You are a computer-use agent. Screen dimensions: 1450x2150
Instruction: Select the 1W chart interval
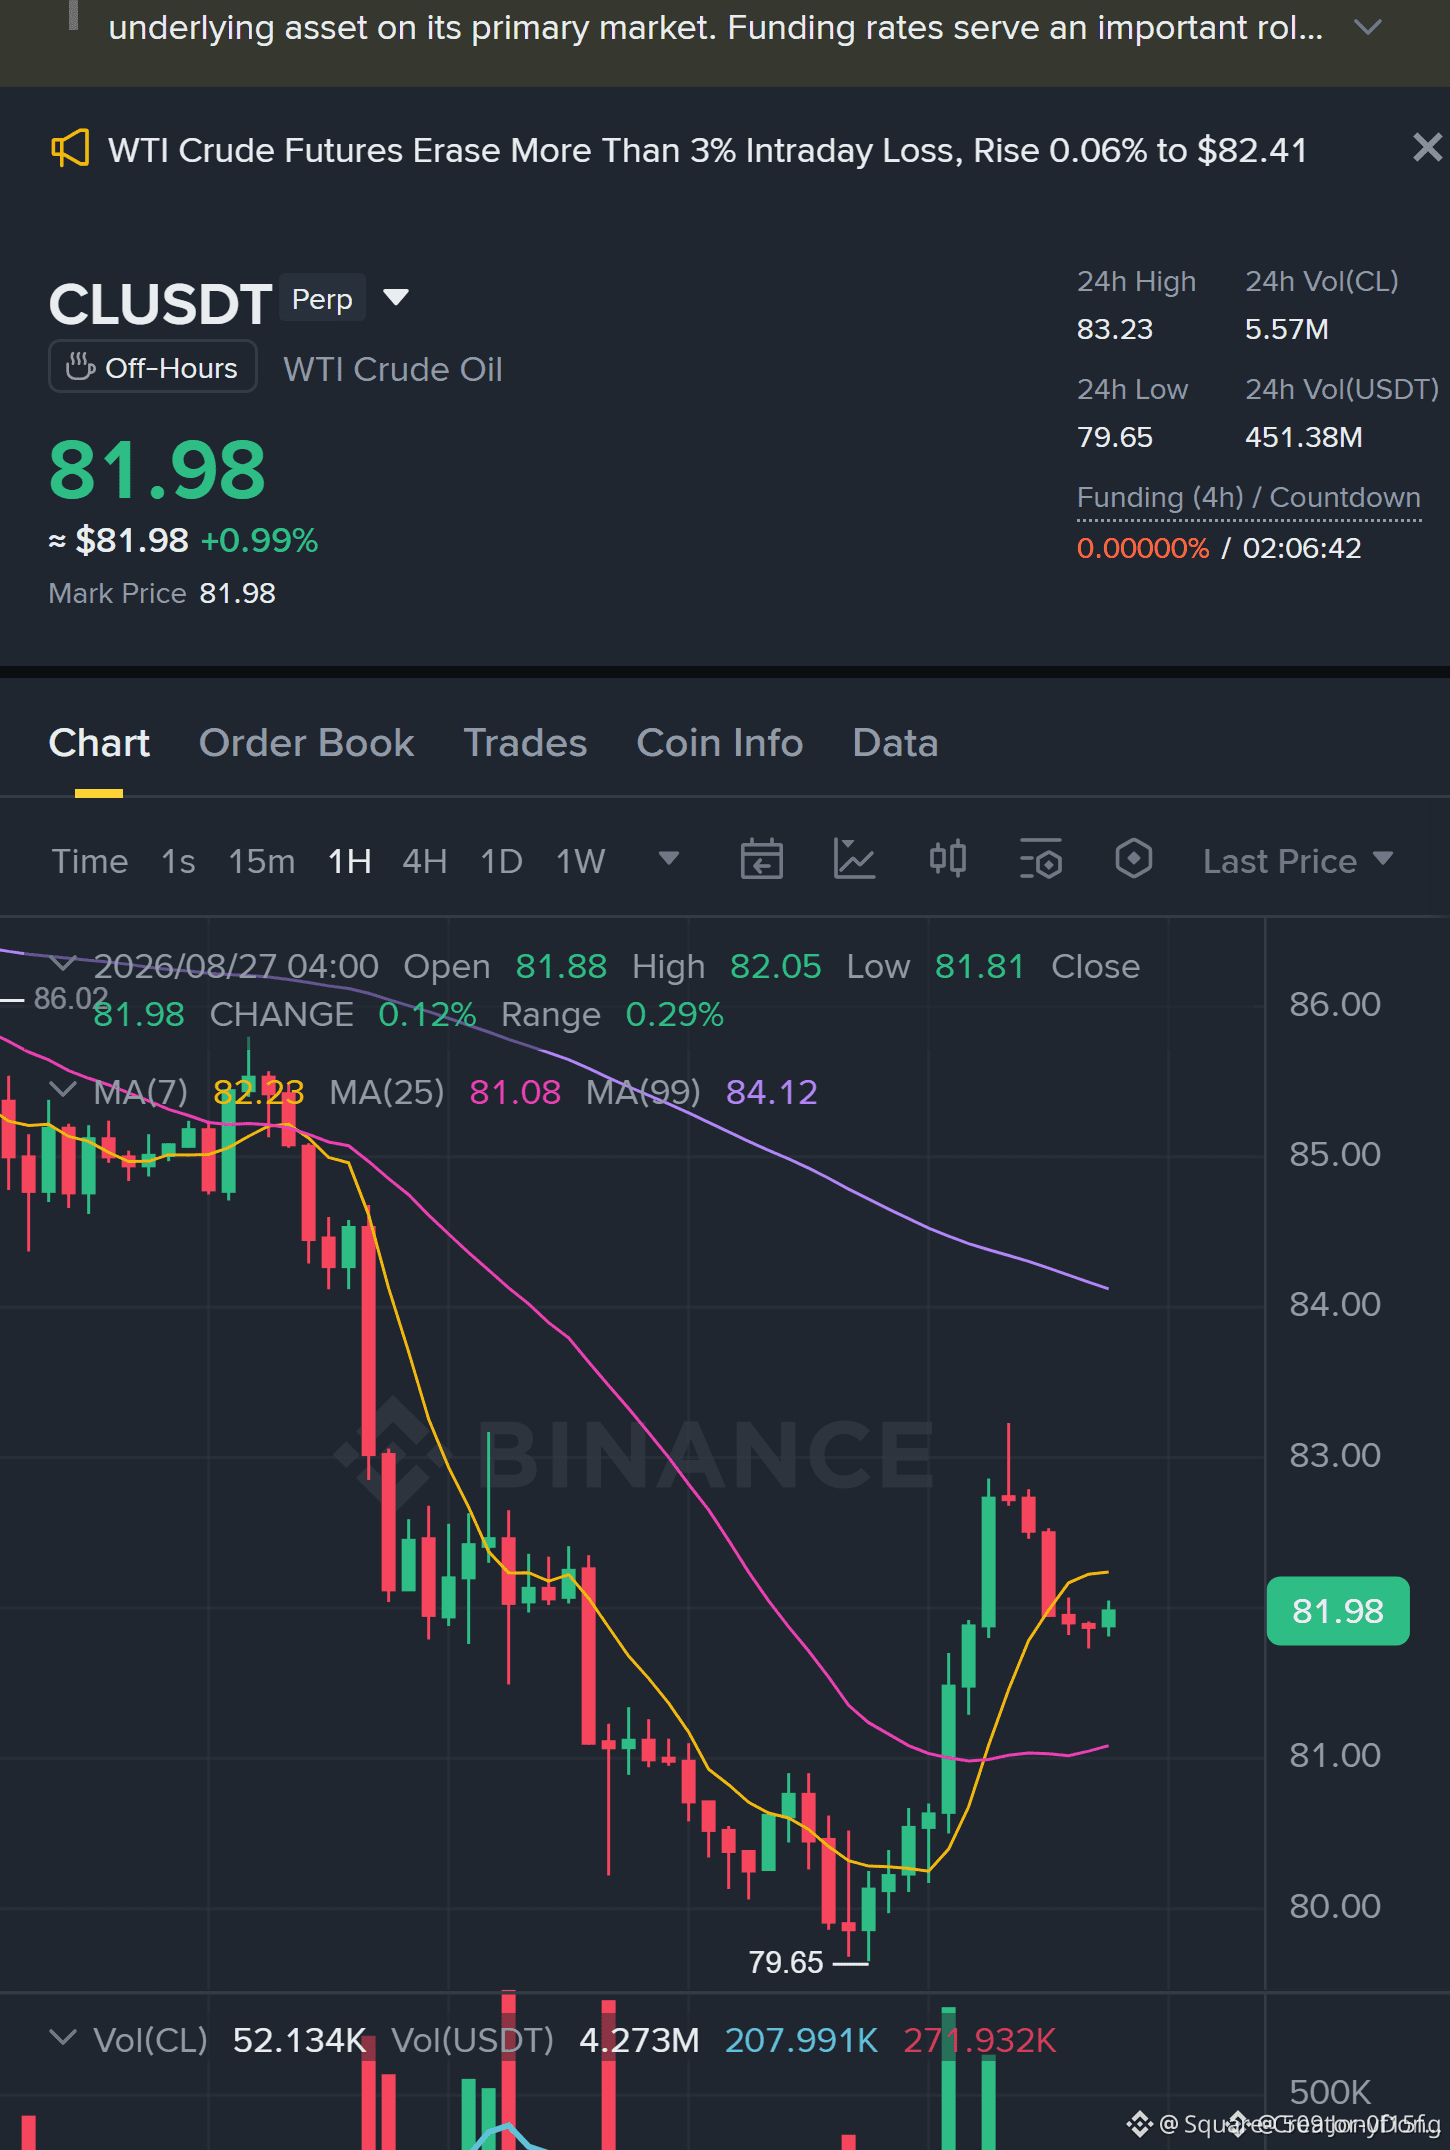point(581,861)
